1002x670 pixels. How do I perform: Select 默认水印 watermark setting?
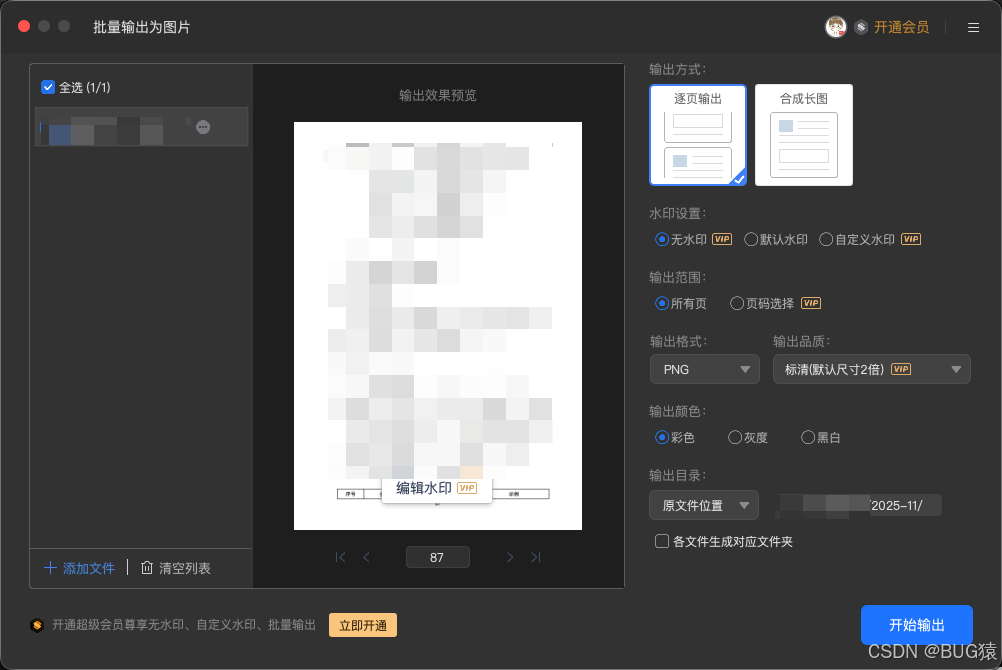[752, 239]
